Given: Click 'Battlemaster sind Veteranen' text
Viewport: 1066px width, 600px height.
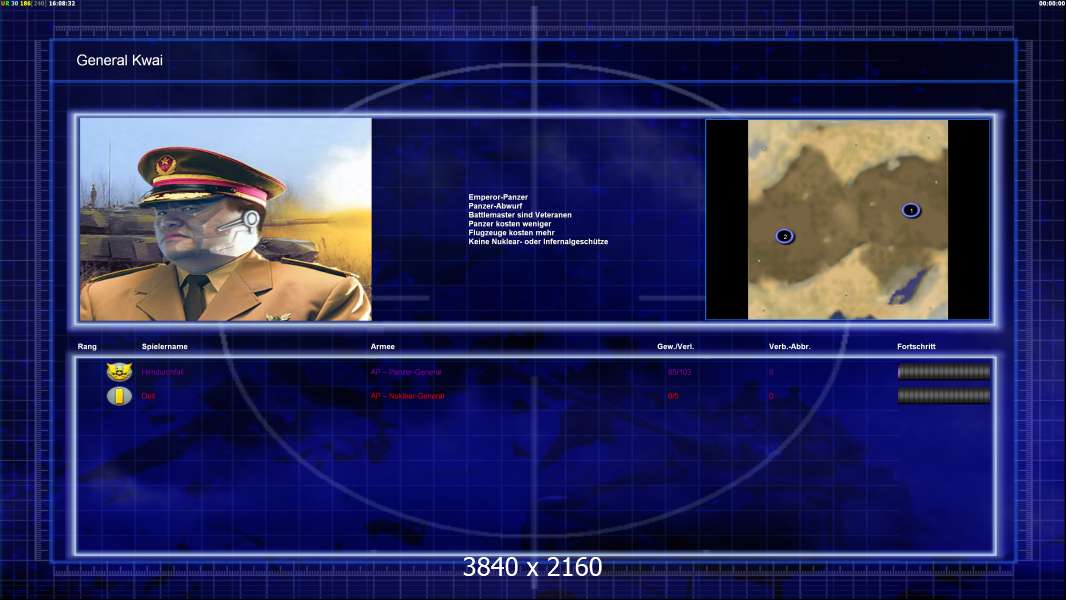Looking at the screenshot, I should (519, 215).
